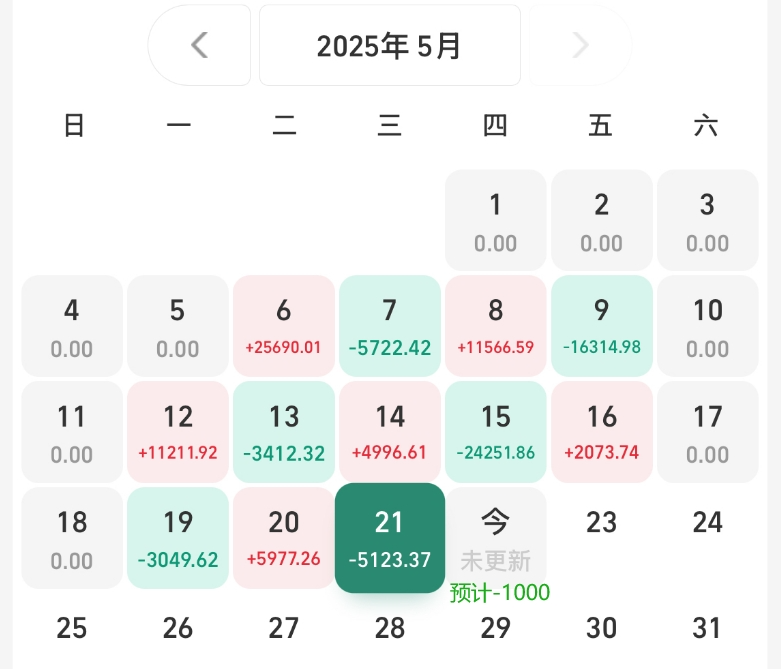Open May 12 with +11211.92 profit

178,432
